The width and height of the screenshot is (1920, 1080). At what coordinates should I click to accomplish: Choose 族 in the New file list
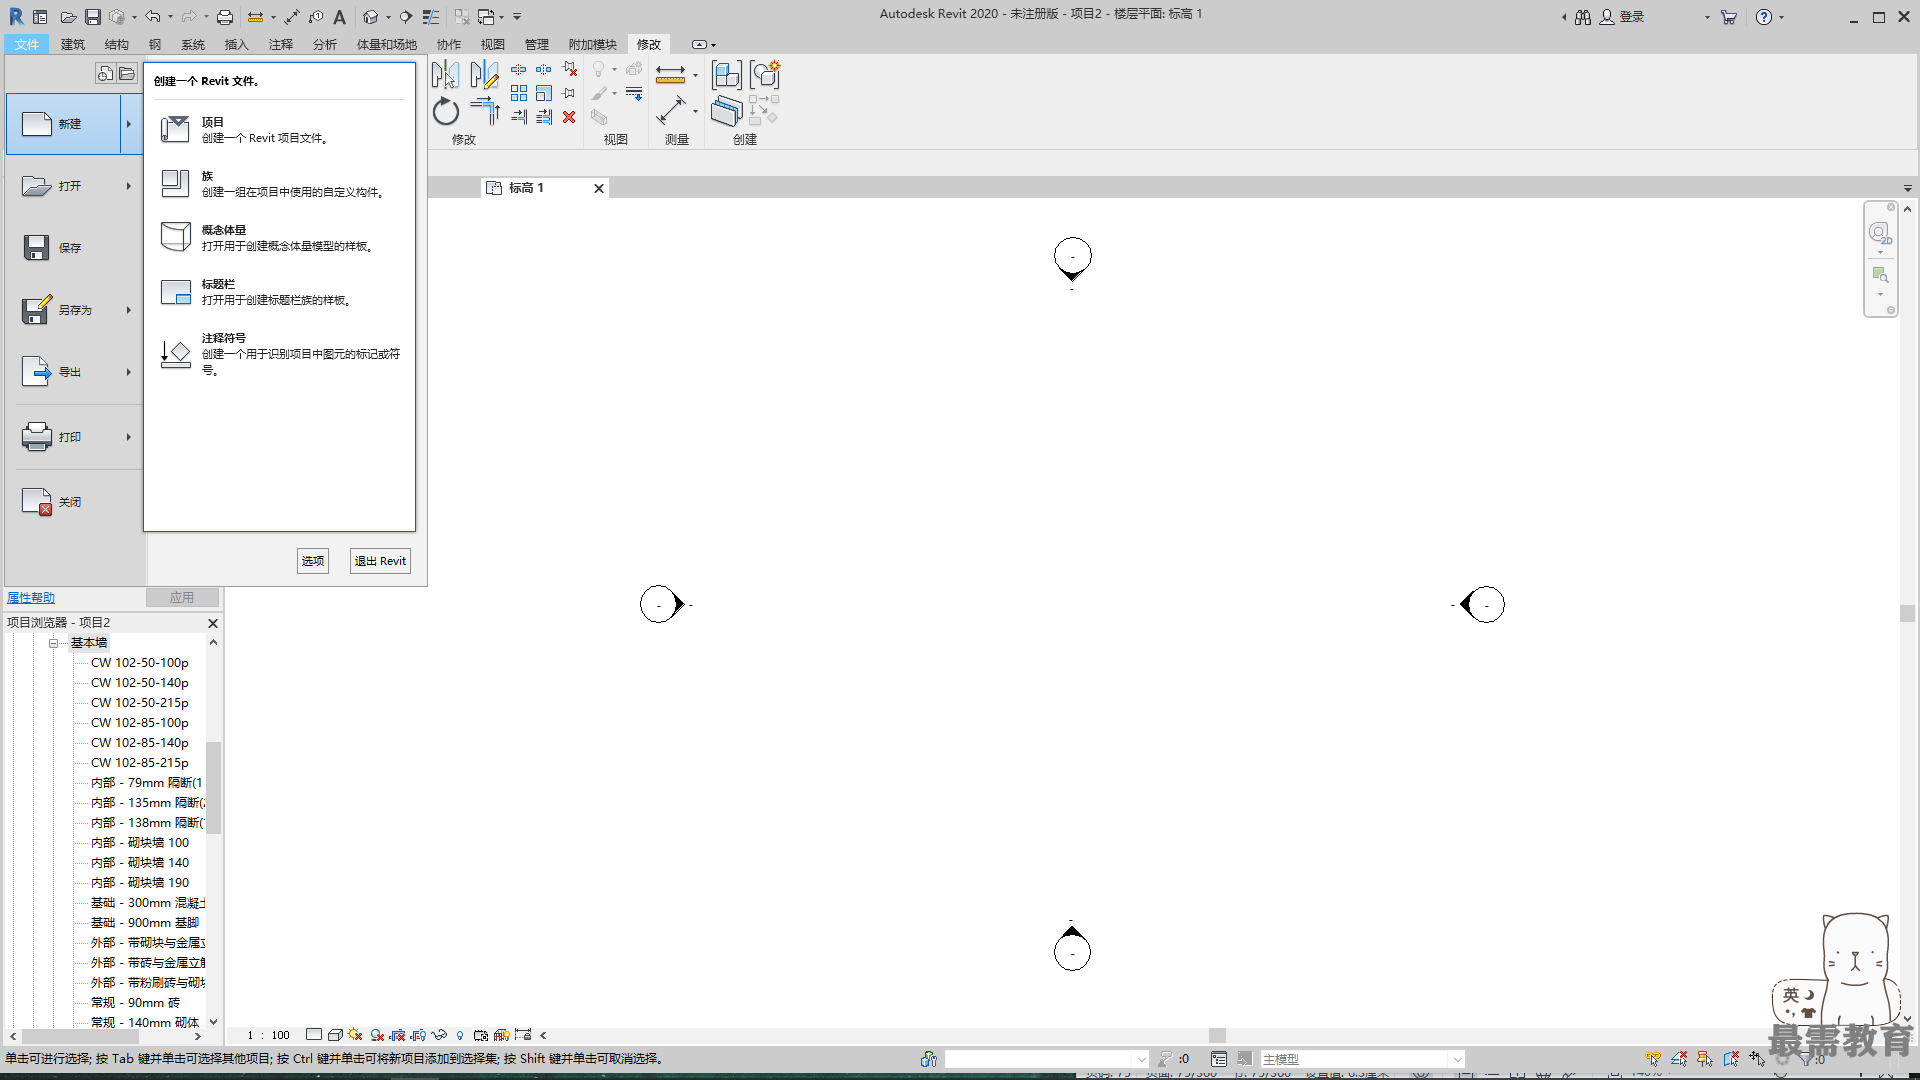279,184
